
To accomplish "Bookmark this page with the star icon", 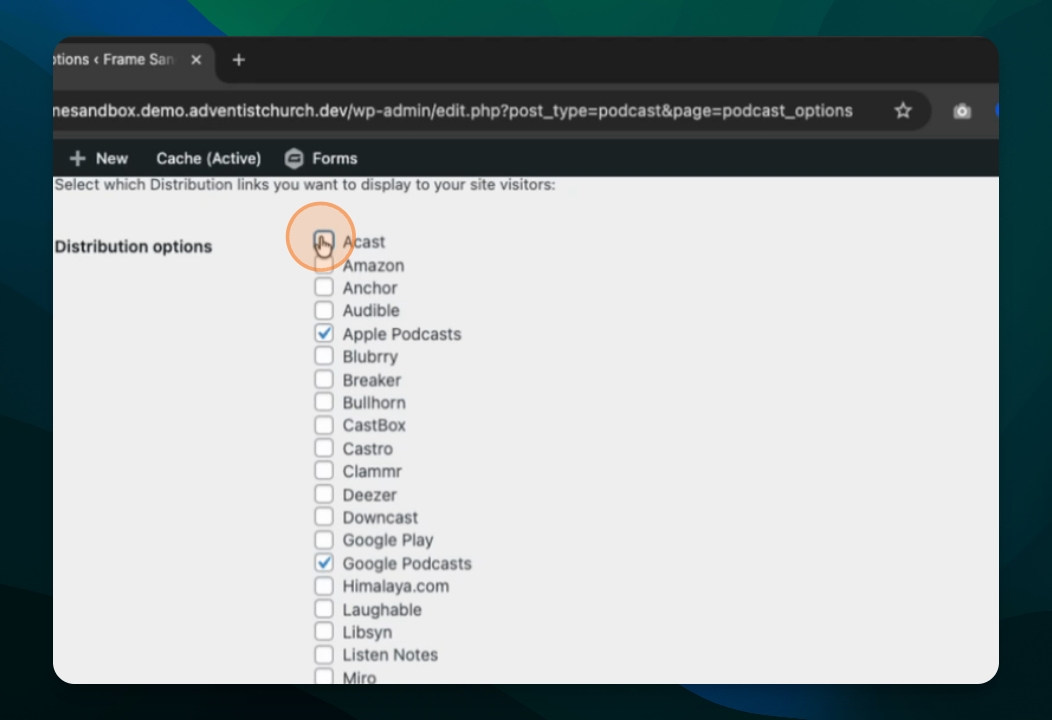I will coord(903,111).
